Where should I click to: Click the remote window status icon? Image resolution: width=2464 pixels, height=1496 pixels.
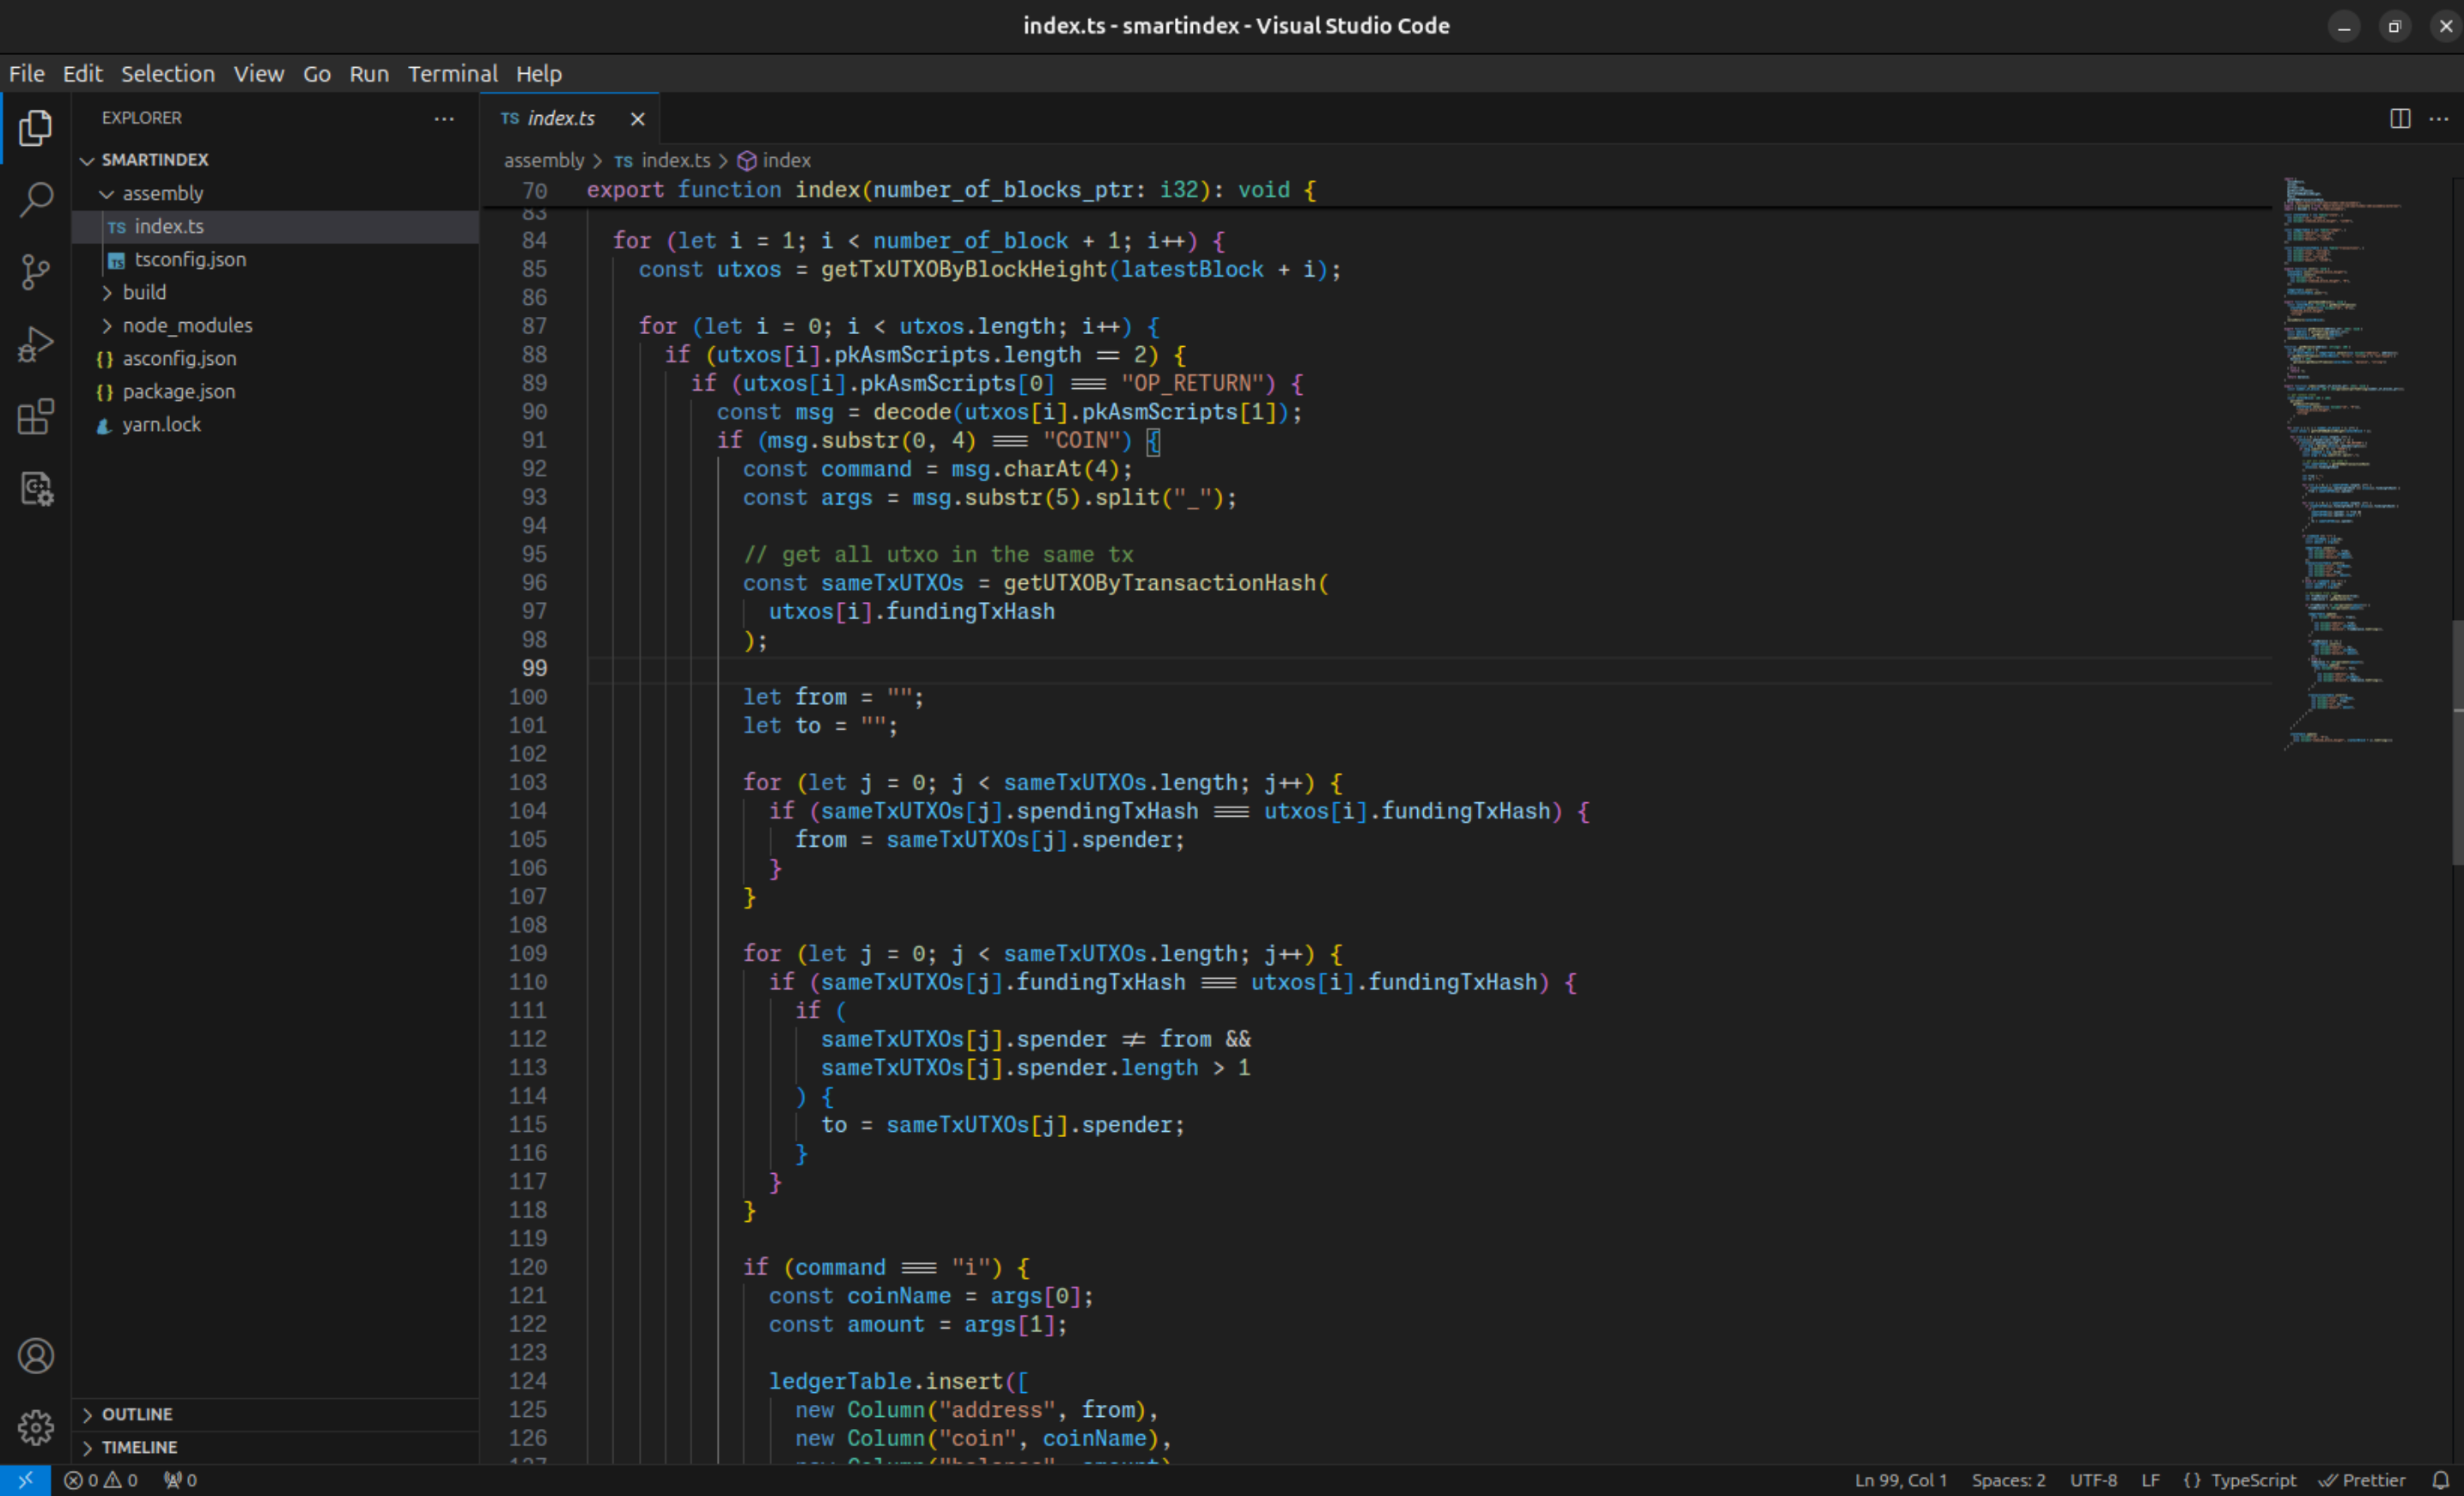pyautogui.click(x=25, y=1480)
